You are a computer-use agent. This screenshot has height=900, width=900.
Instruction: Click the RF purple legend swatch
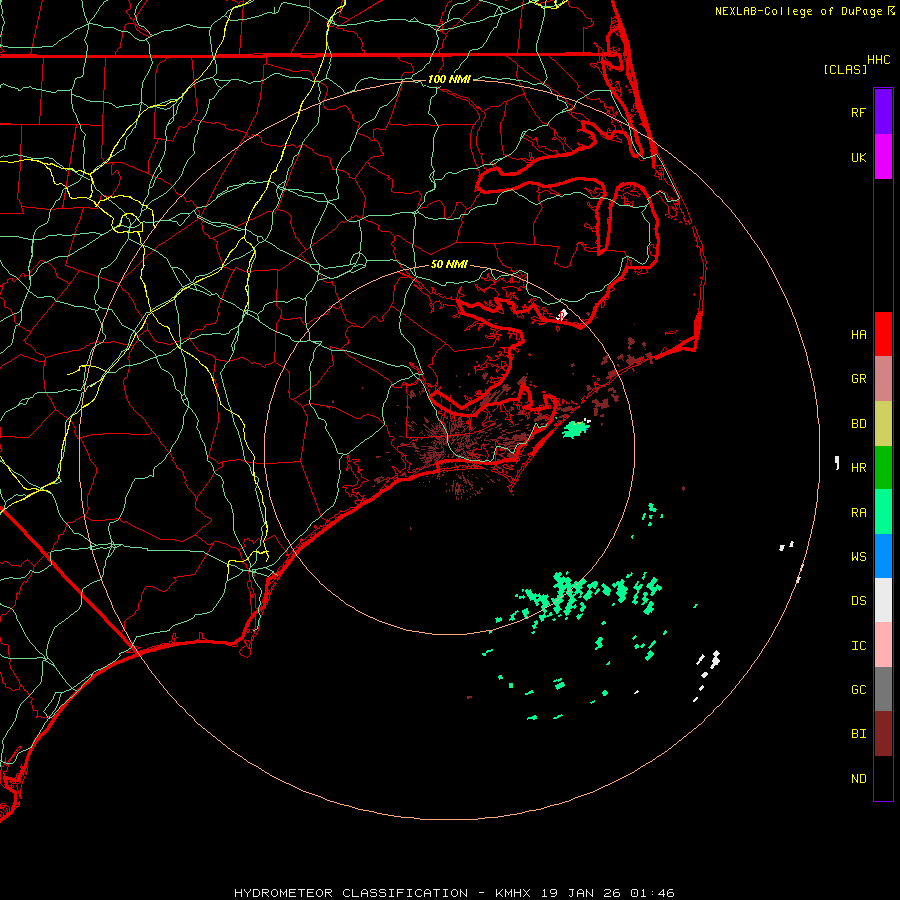883,111
